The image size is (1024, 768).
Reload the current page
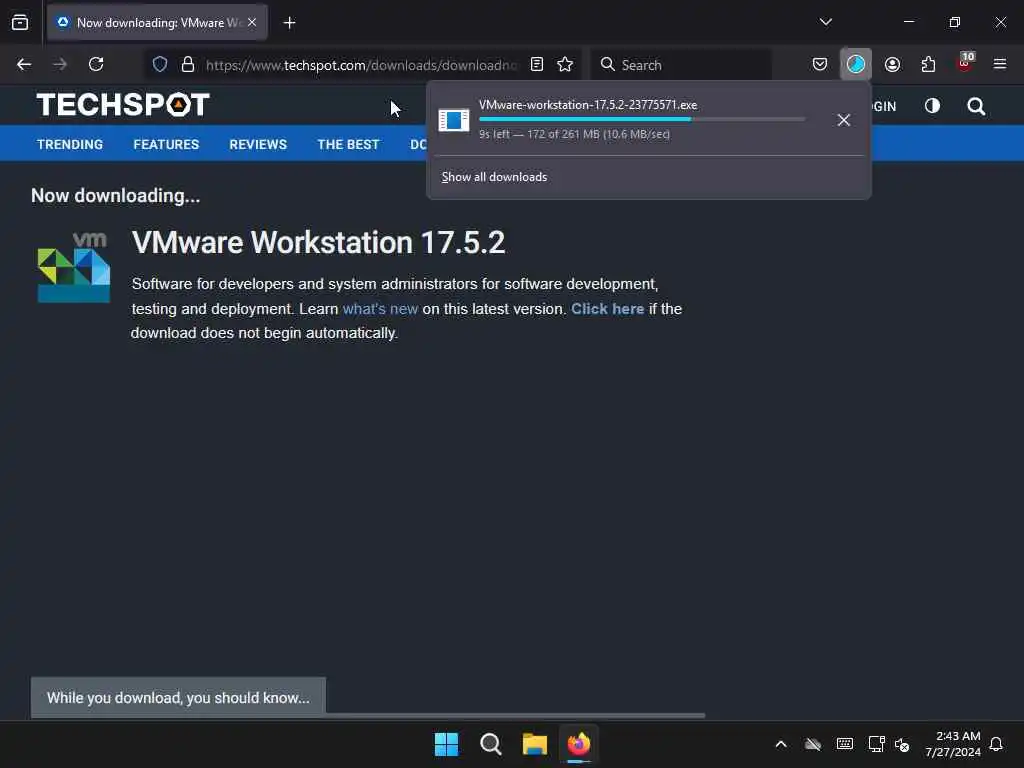point(96,64)
